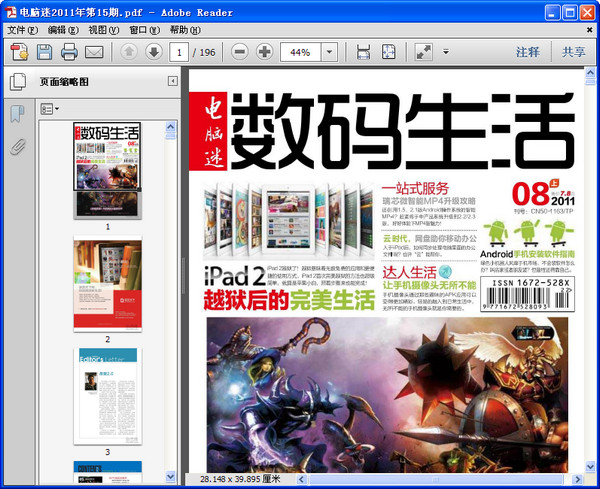
Task: Click the 共享 (Share) button
Action: pyautogui.click(x=574, y=51)
